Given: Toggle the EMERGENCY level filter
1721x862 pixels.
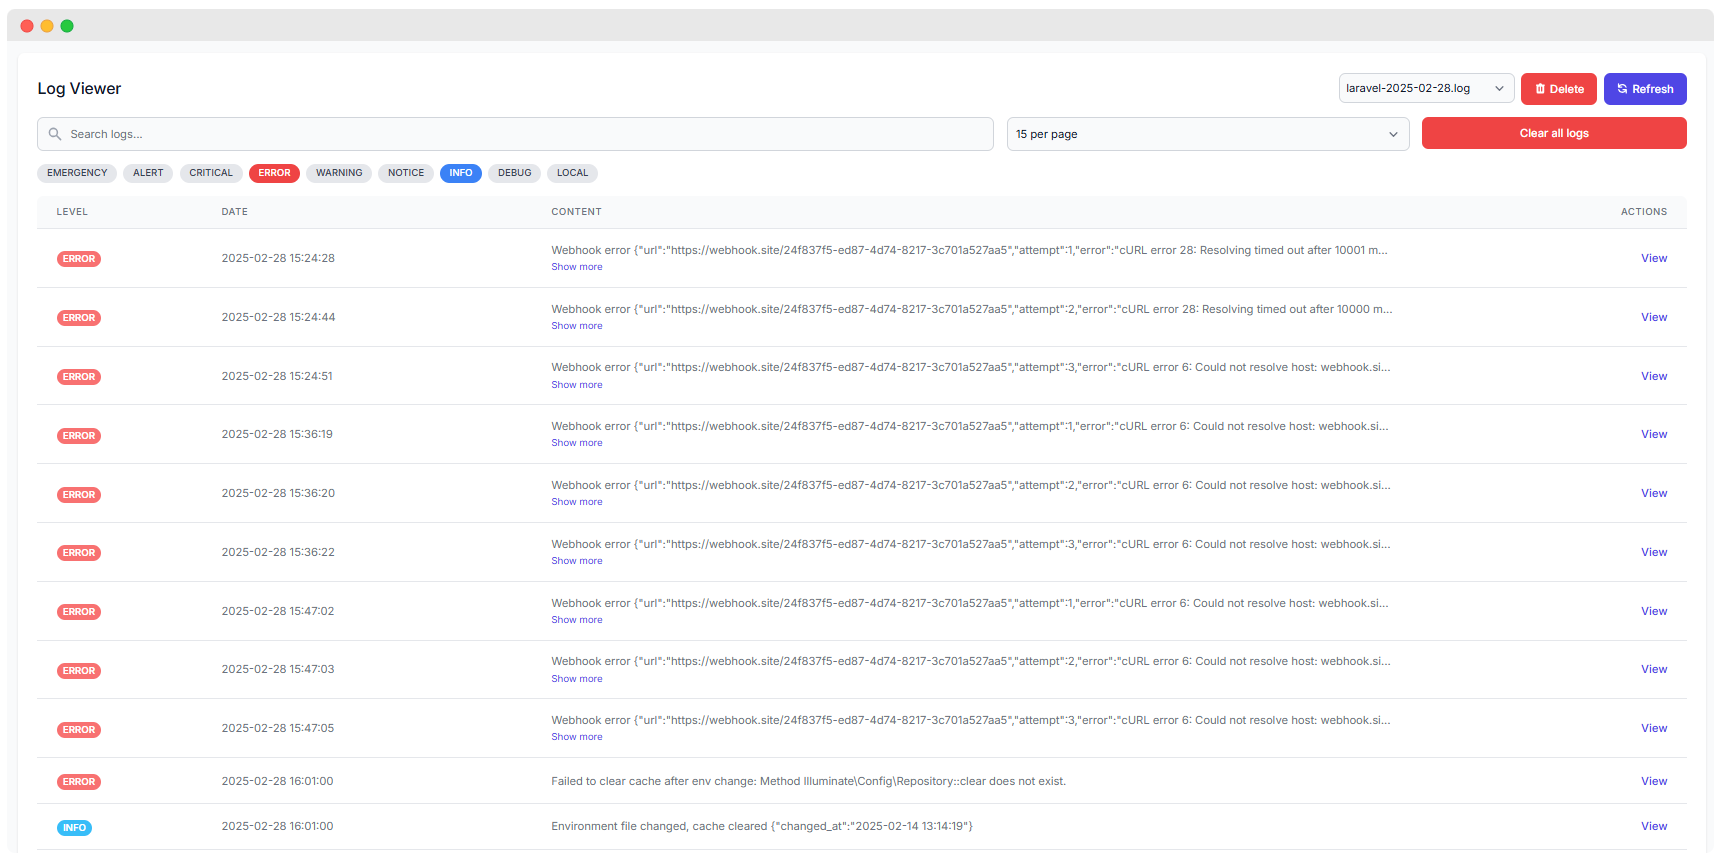Looking at the screenshot, I should pos(77,173).
